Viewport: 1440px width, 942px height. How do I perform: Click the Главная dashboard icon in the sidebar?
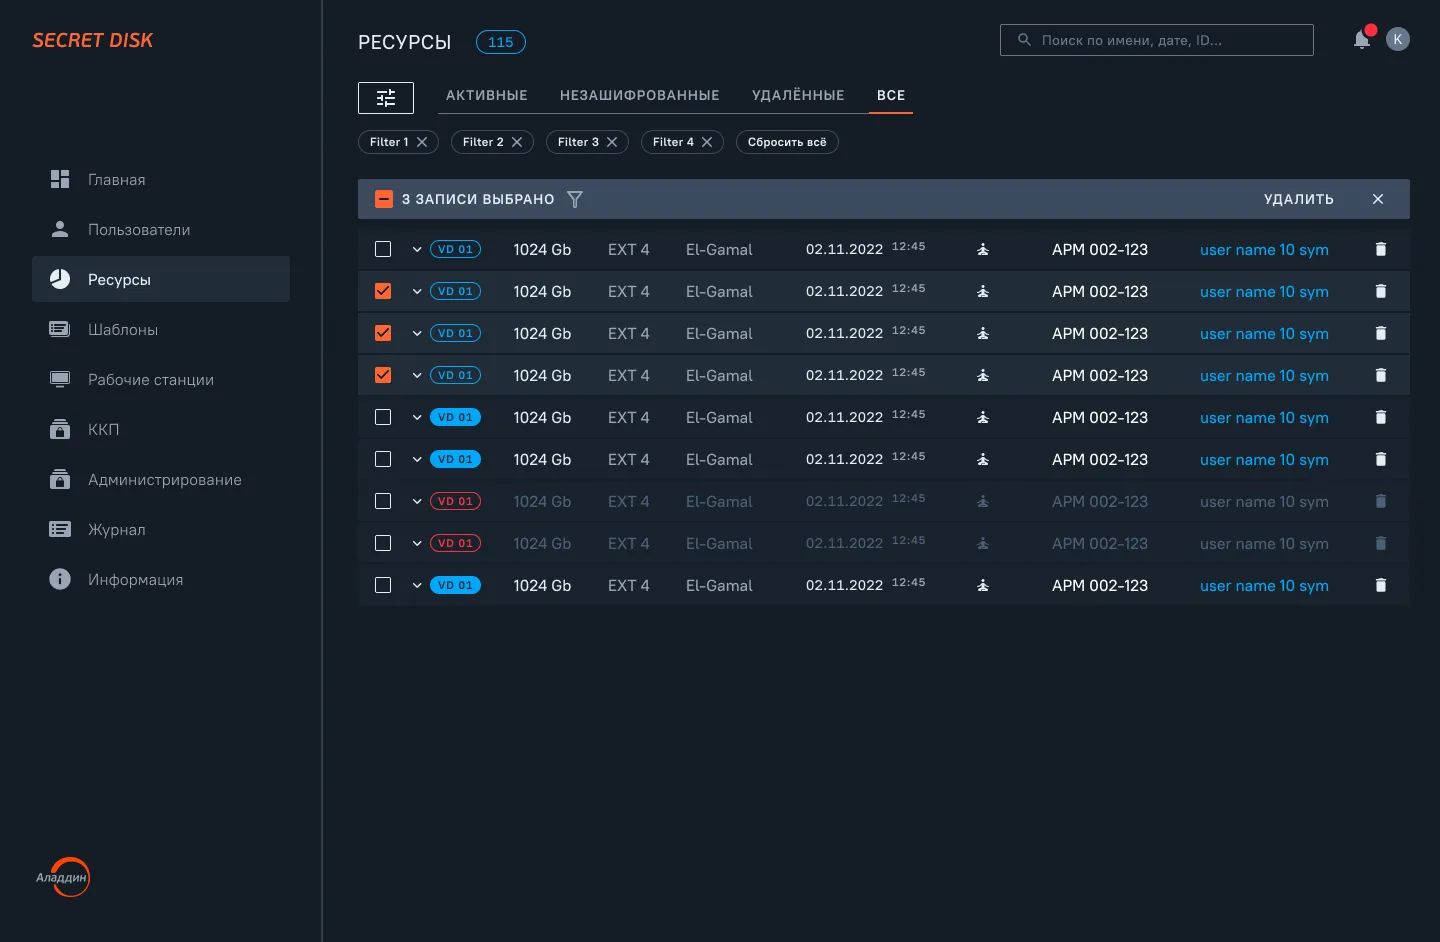pyautogui.click(x=60, y=179)
